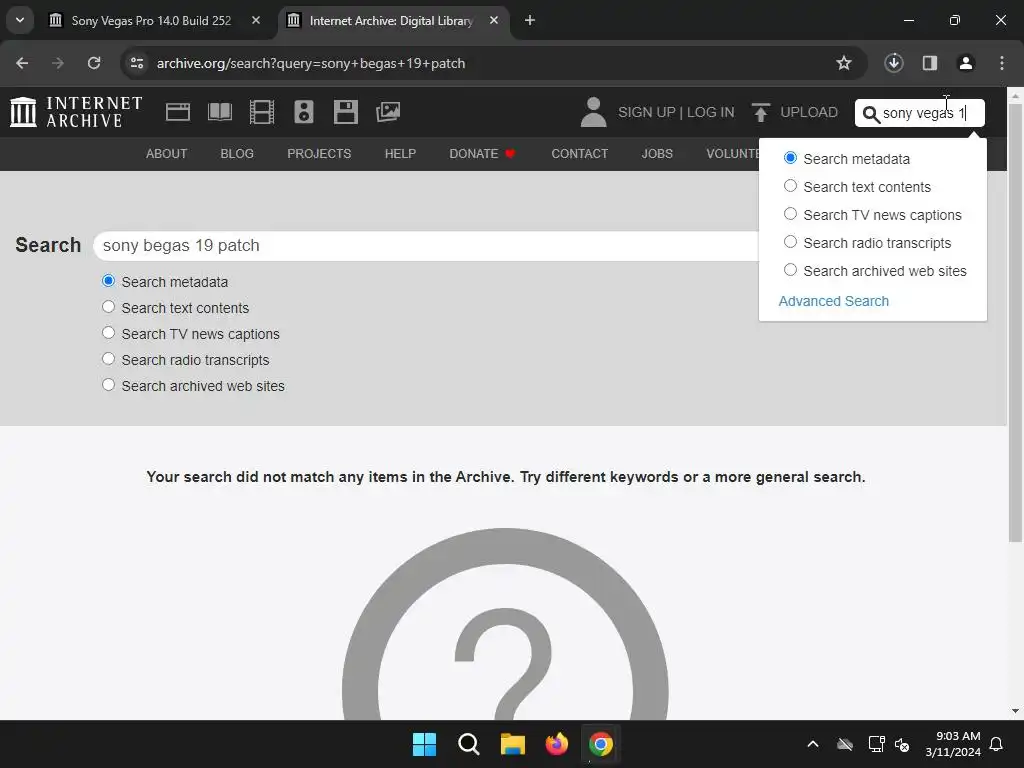Open the Texts book icon

tap(219, 112)
